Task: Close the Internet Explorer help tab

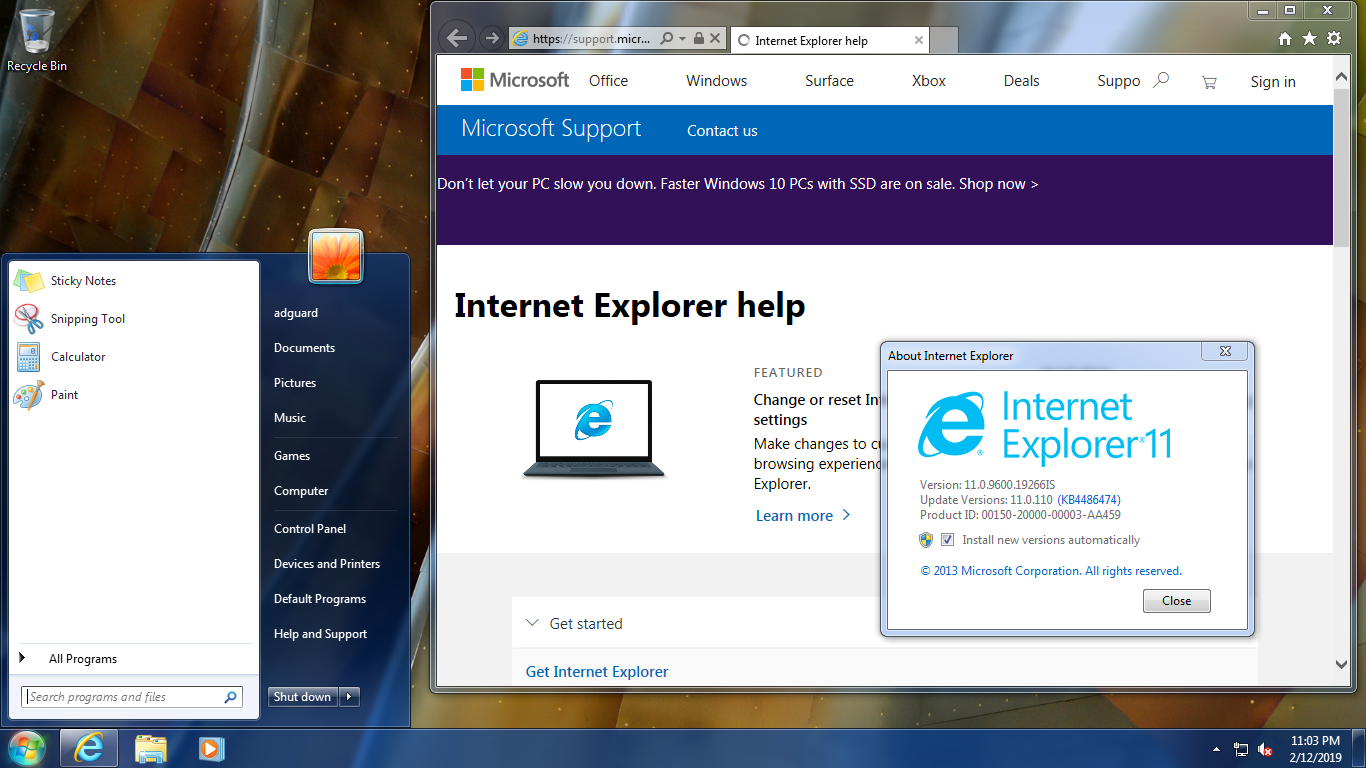Action: (919, 40)
